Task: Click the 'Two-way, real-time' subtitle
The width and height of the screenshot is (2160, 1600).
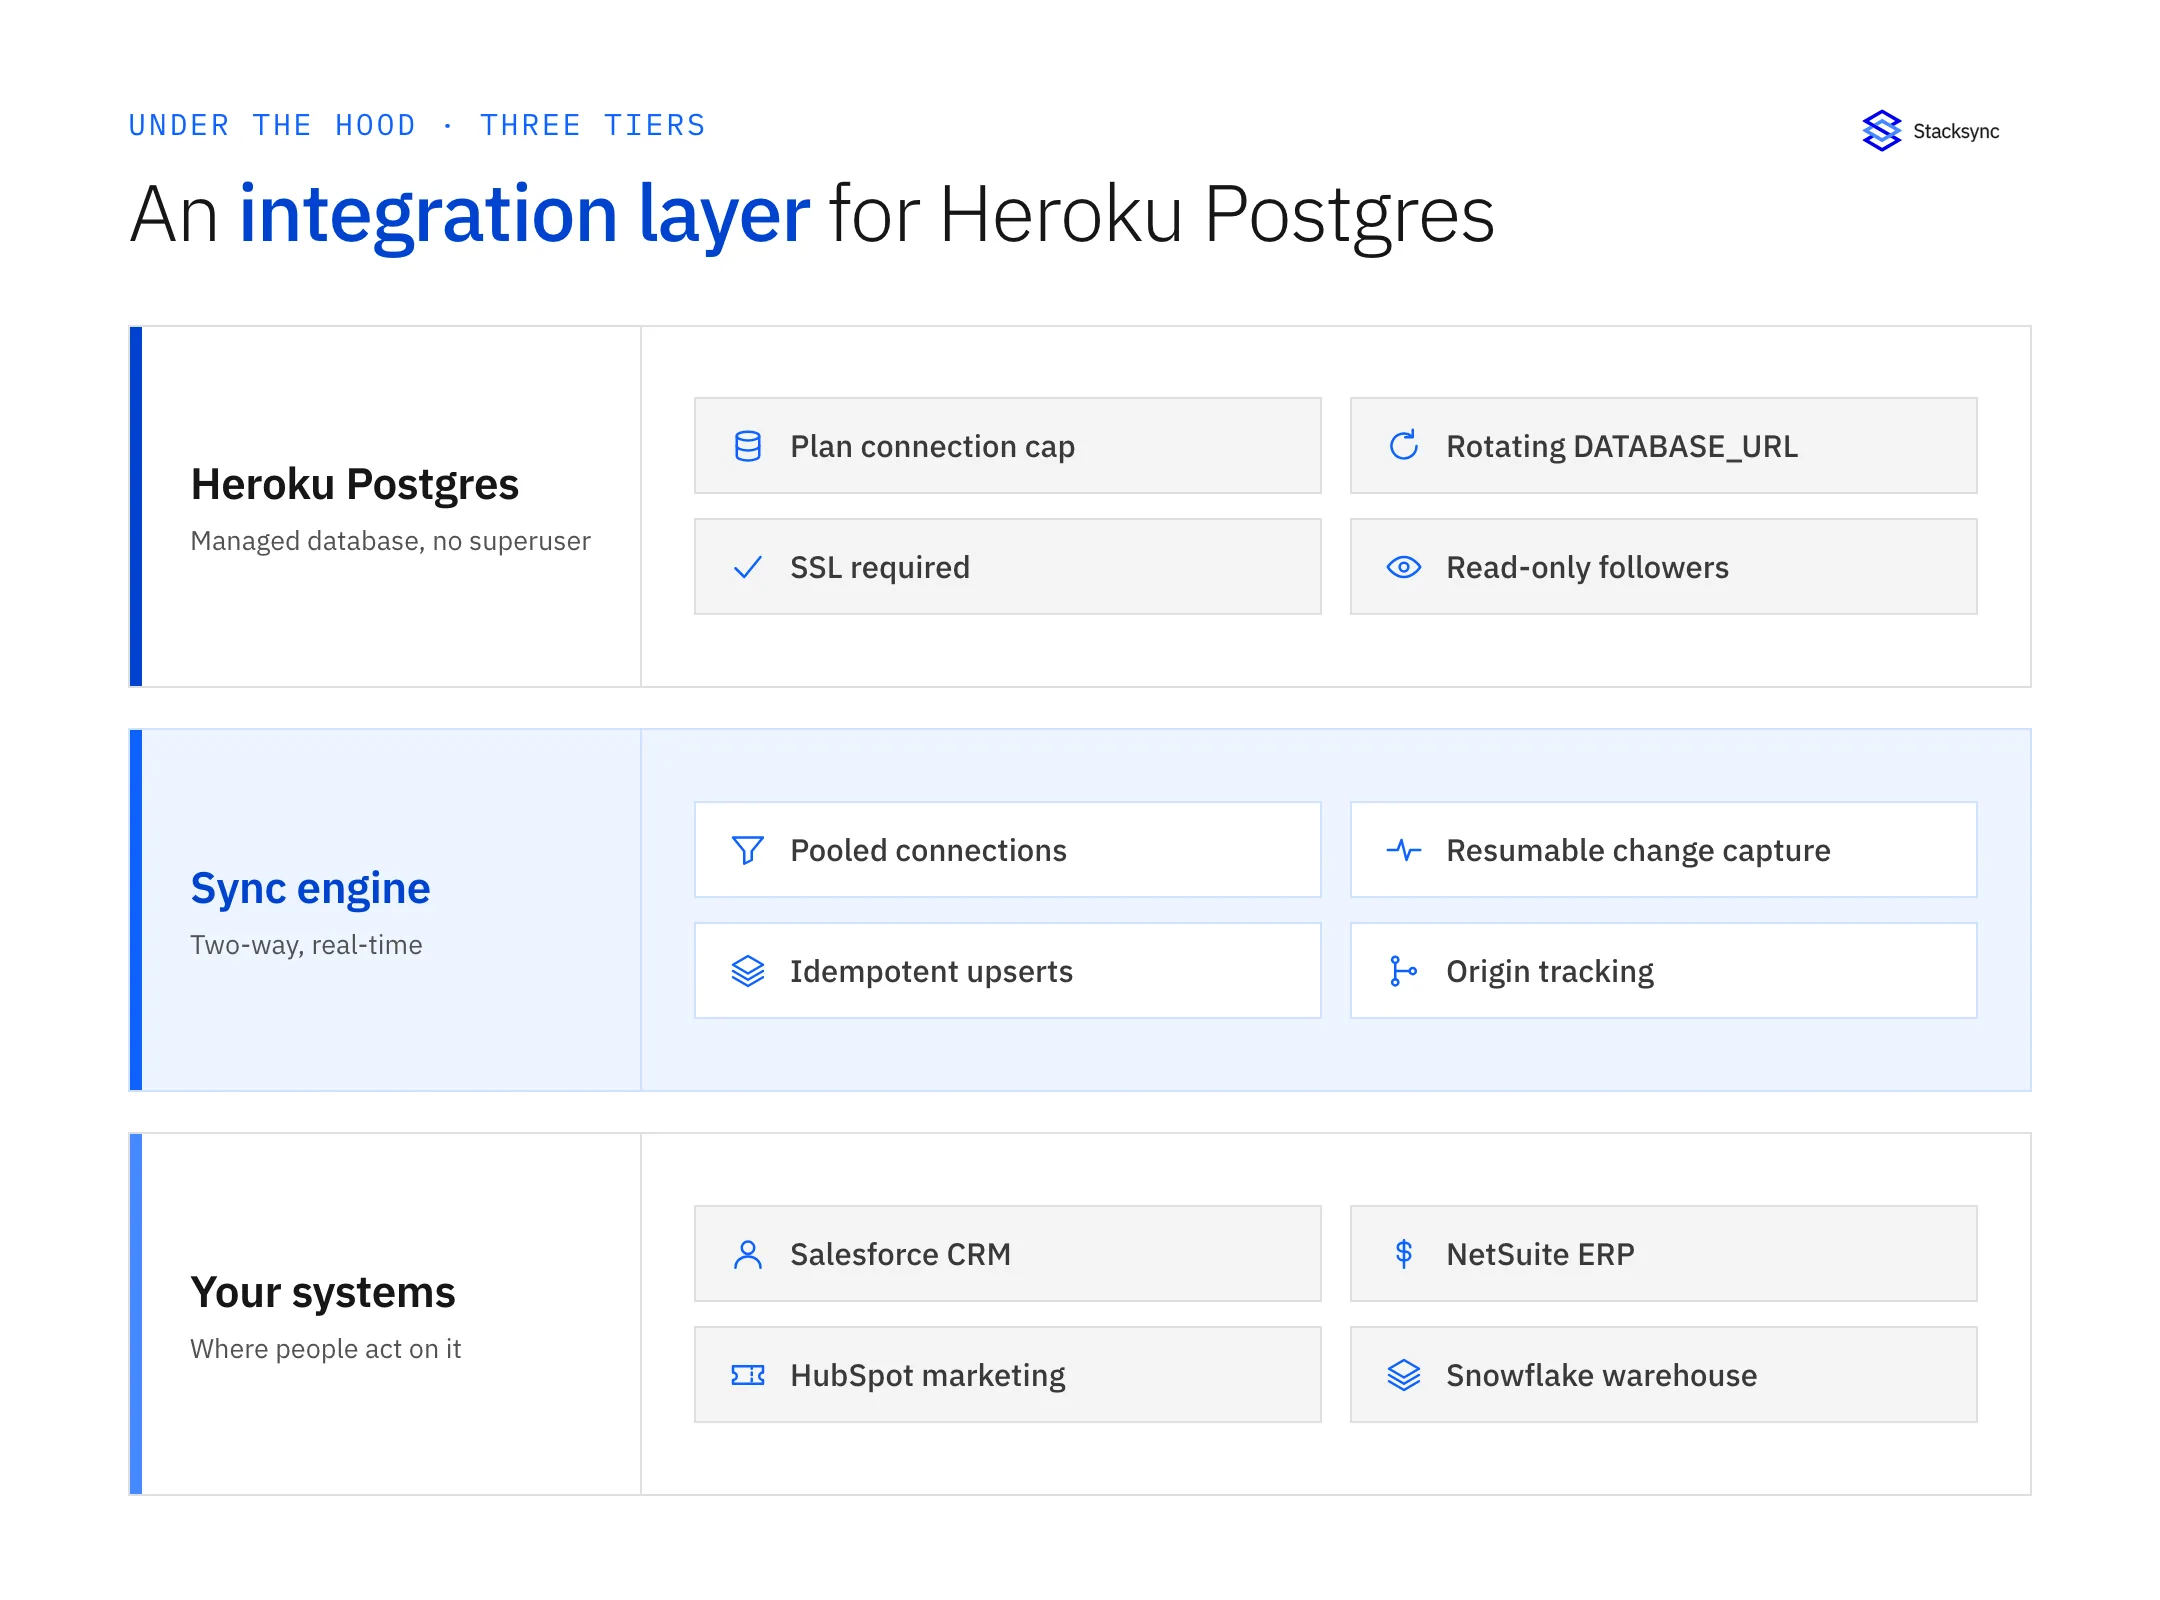Action: tap(306, 945)
